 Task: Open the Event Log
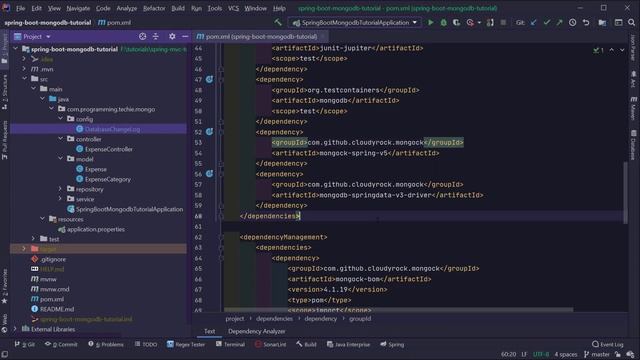(x=607, y=344)
